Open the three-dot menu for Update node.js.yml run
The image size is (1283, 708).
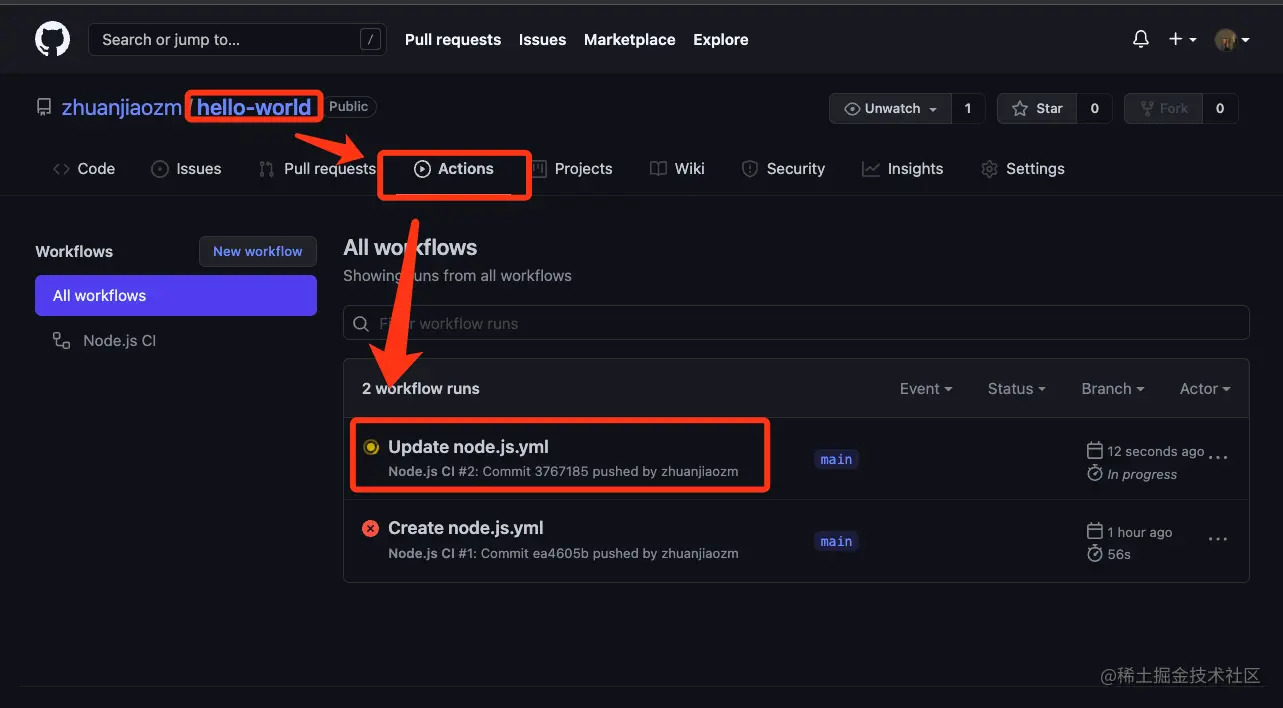pyautogui.click(x=1218, y=457)
